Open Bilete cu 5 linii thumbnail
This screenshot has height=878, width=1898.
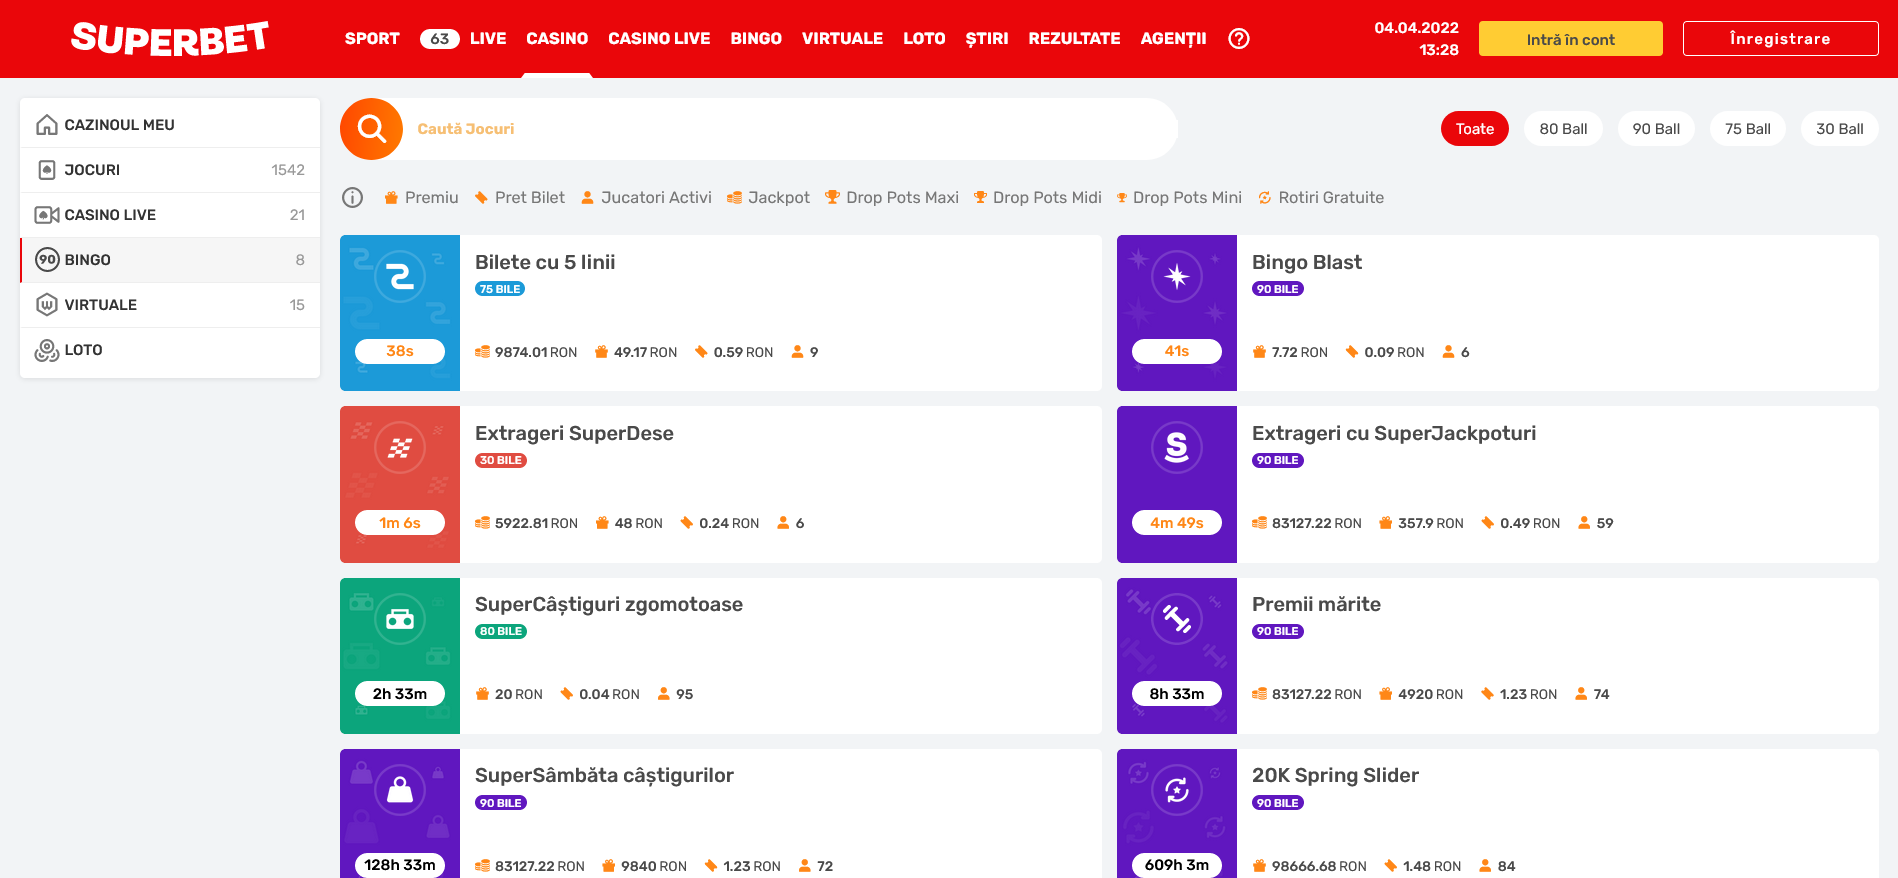(400, 313)
